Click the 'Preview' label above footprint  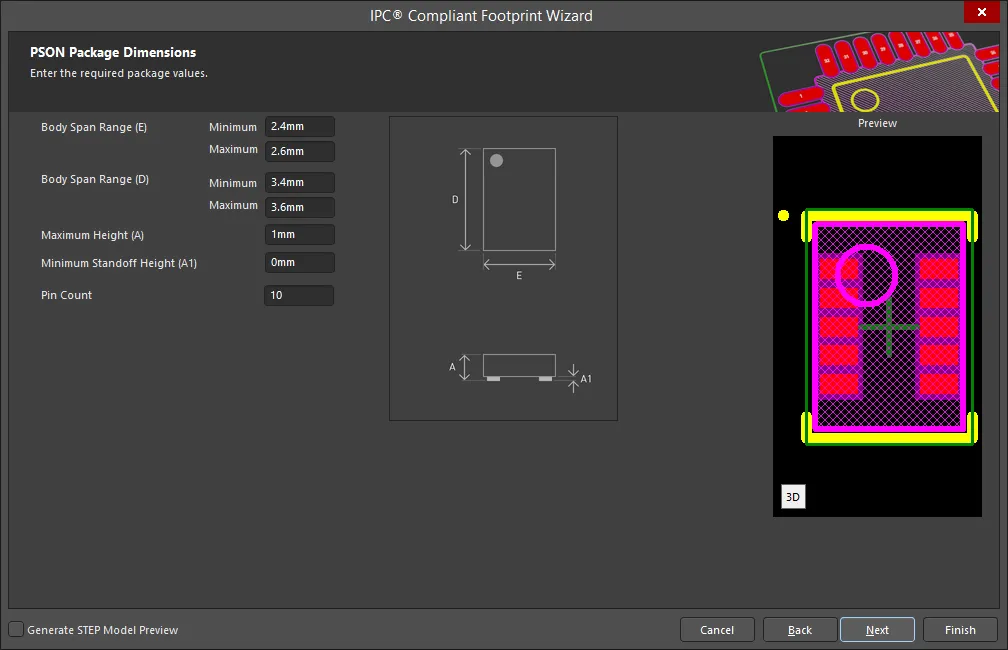coord(877,123)
